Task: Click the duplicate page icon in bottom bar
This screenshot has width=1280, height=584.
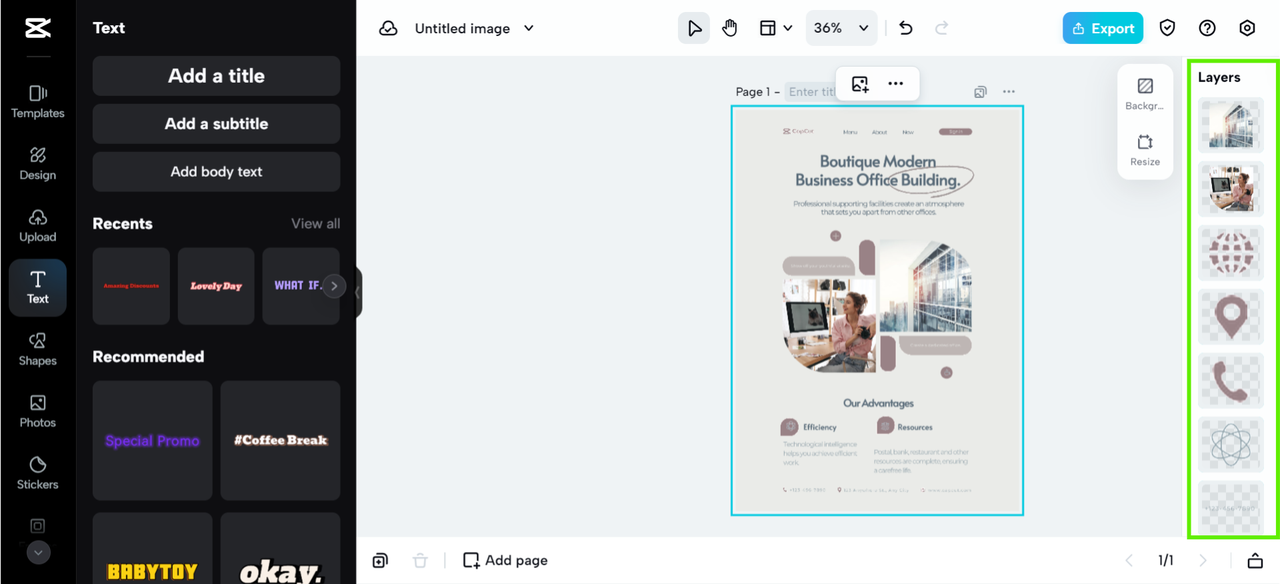Action: (x=380, y=560)
